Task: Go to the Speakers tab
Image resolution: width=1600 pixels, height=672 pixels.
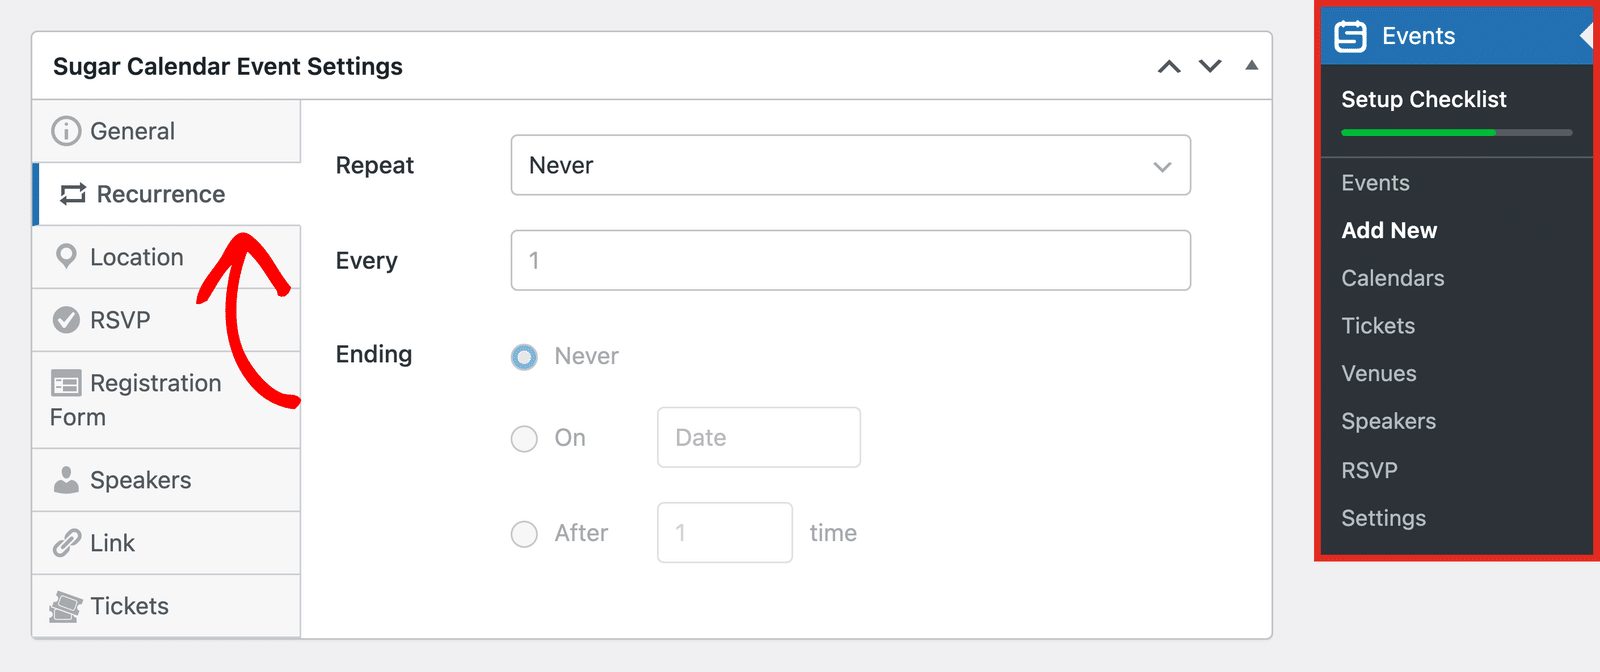Action: point(166,480)
